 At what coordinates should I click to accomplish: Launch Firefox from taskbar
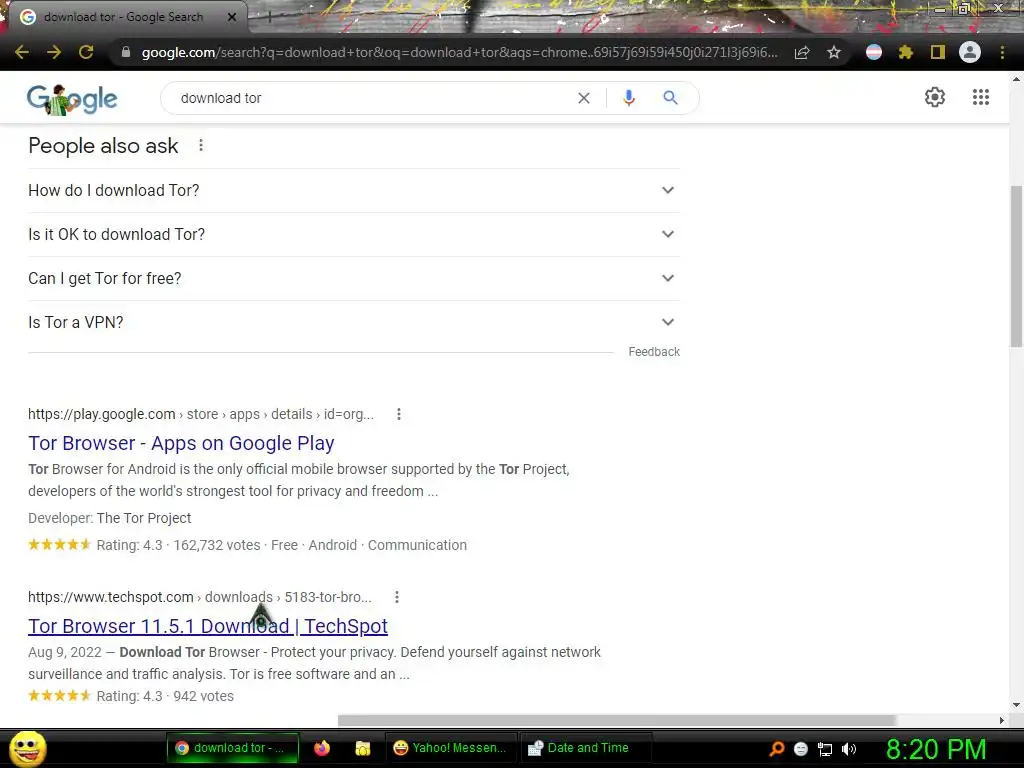(x=322, y=748)
